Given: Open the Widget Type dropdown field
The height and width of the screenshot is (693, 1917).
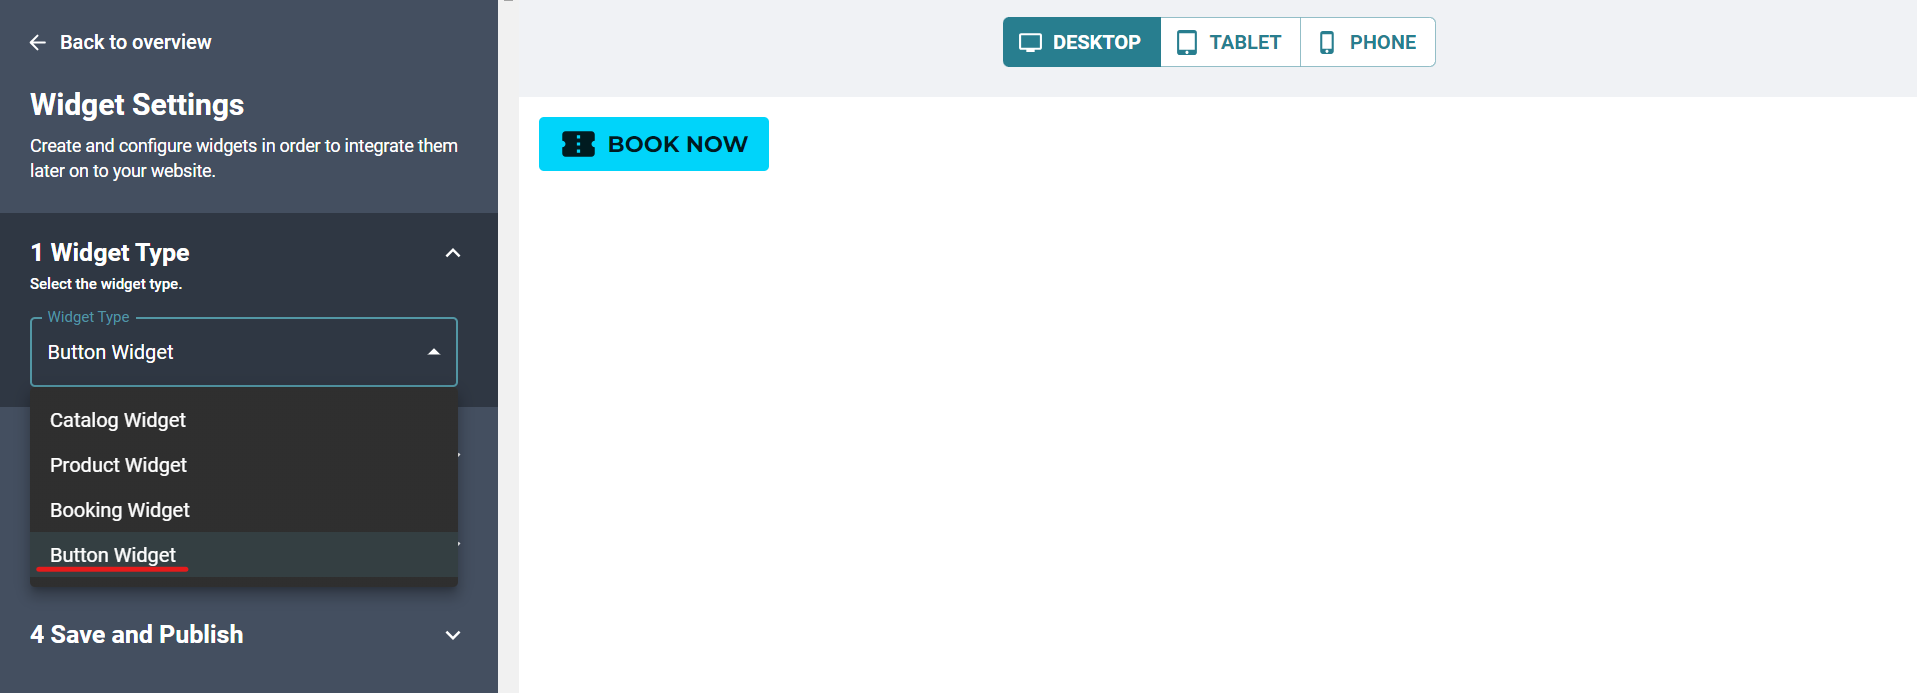Looking at the screenshot, I should [x=244, y=352].
